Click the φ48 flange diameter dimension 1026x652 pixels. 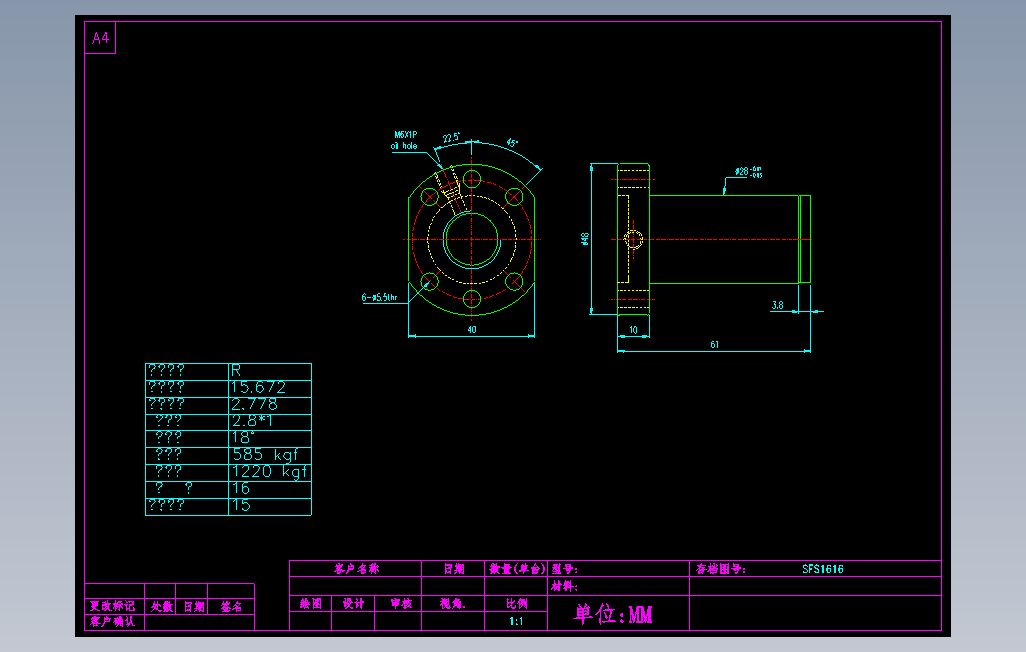coord(585,239)
